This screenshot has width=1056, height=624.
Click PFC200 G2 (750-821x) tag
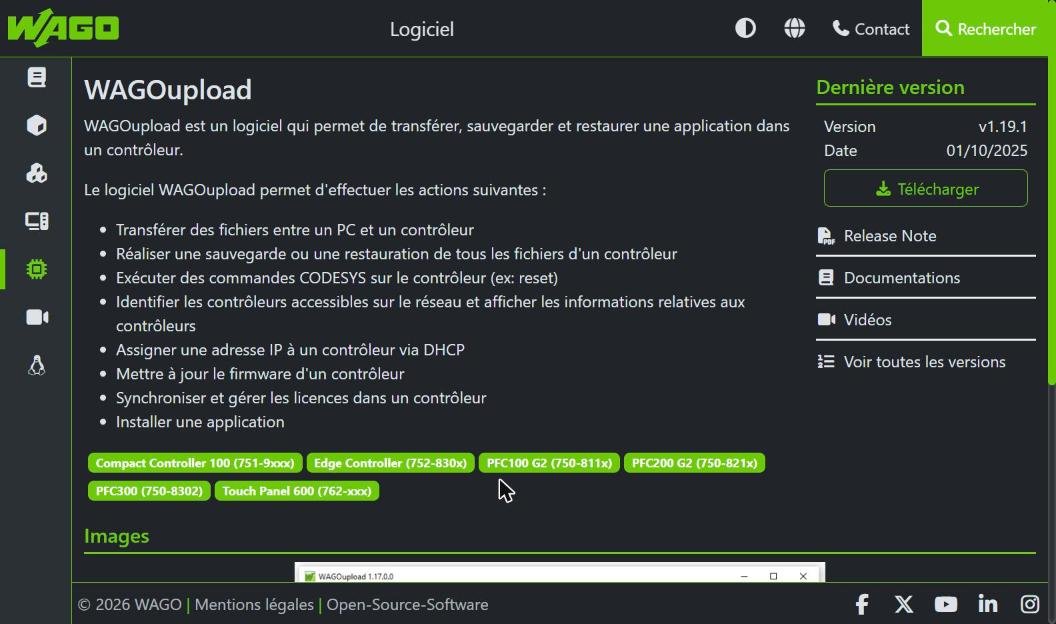click(694, 463)
